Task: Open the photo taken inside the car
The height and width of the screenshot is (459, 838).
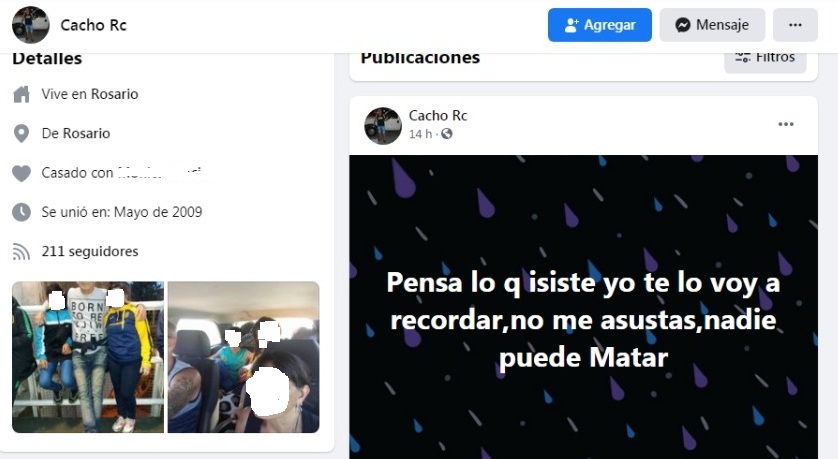Action: coord(244,357)
